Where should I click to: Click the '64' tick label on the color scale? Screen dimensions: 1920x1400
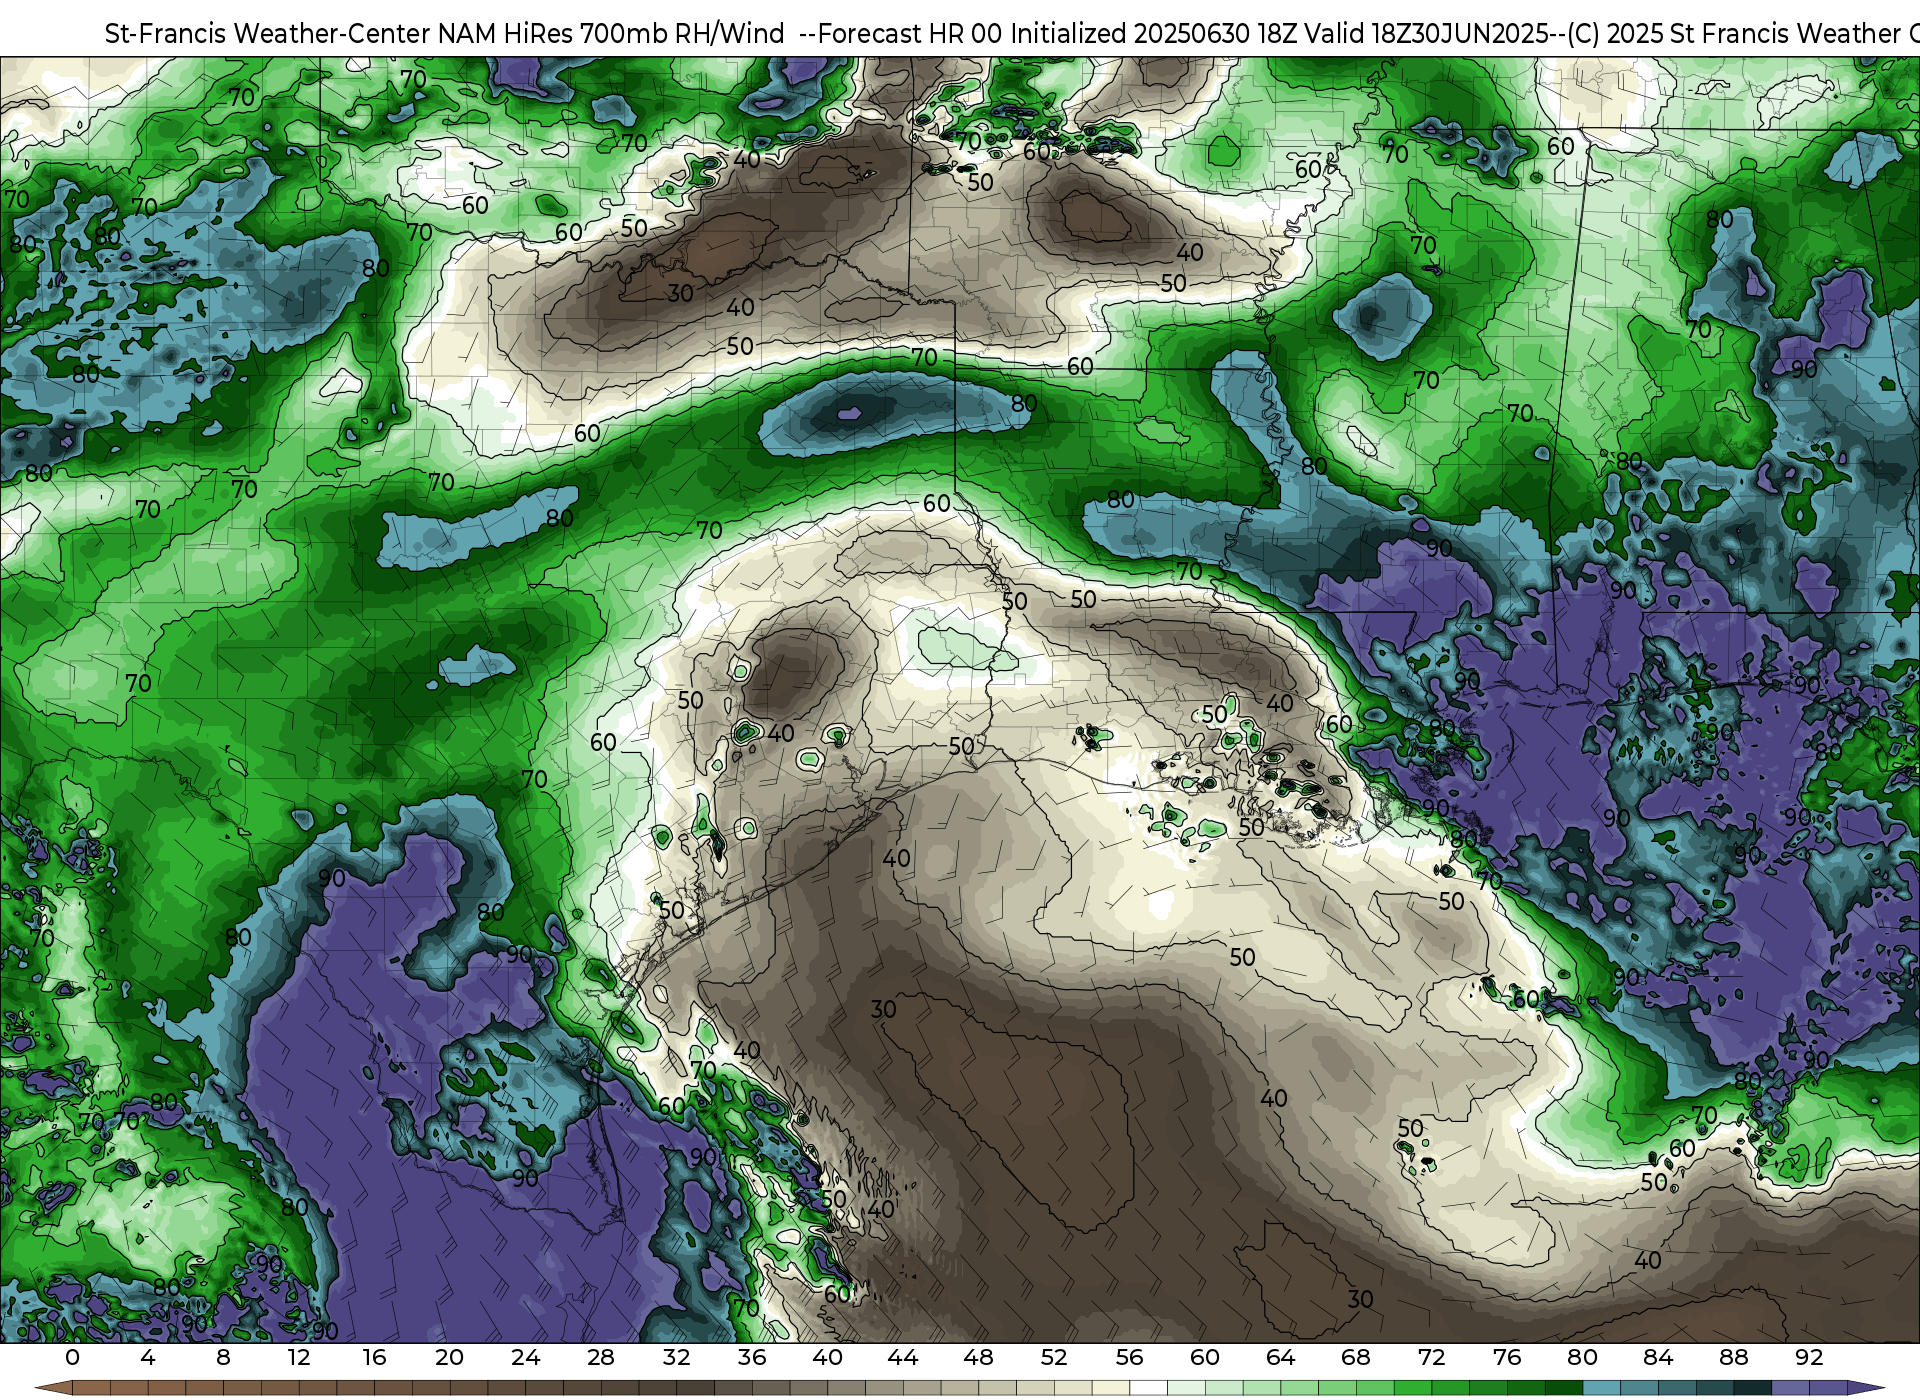pos(1280,1357)
